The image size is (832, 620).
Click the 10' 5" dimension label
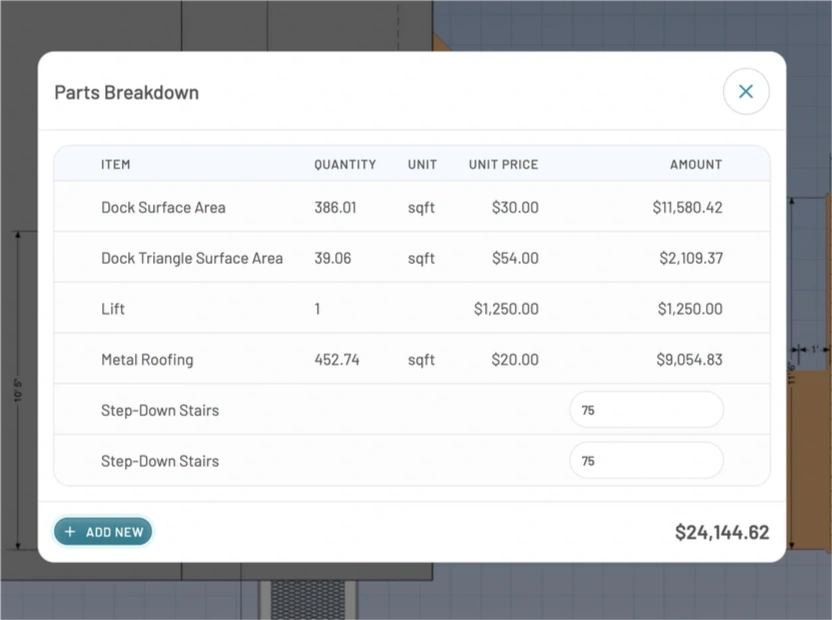18,390
